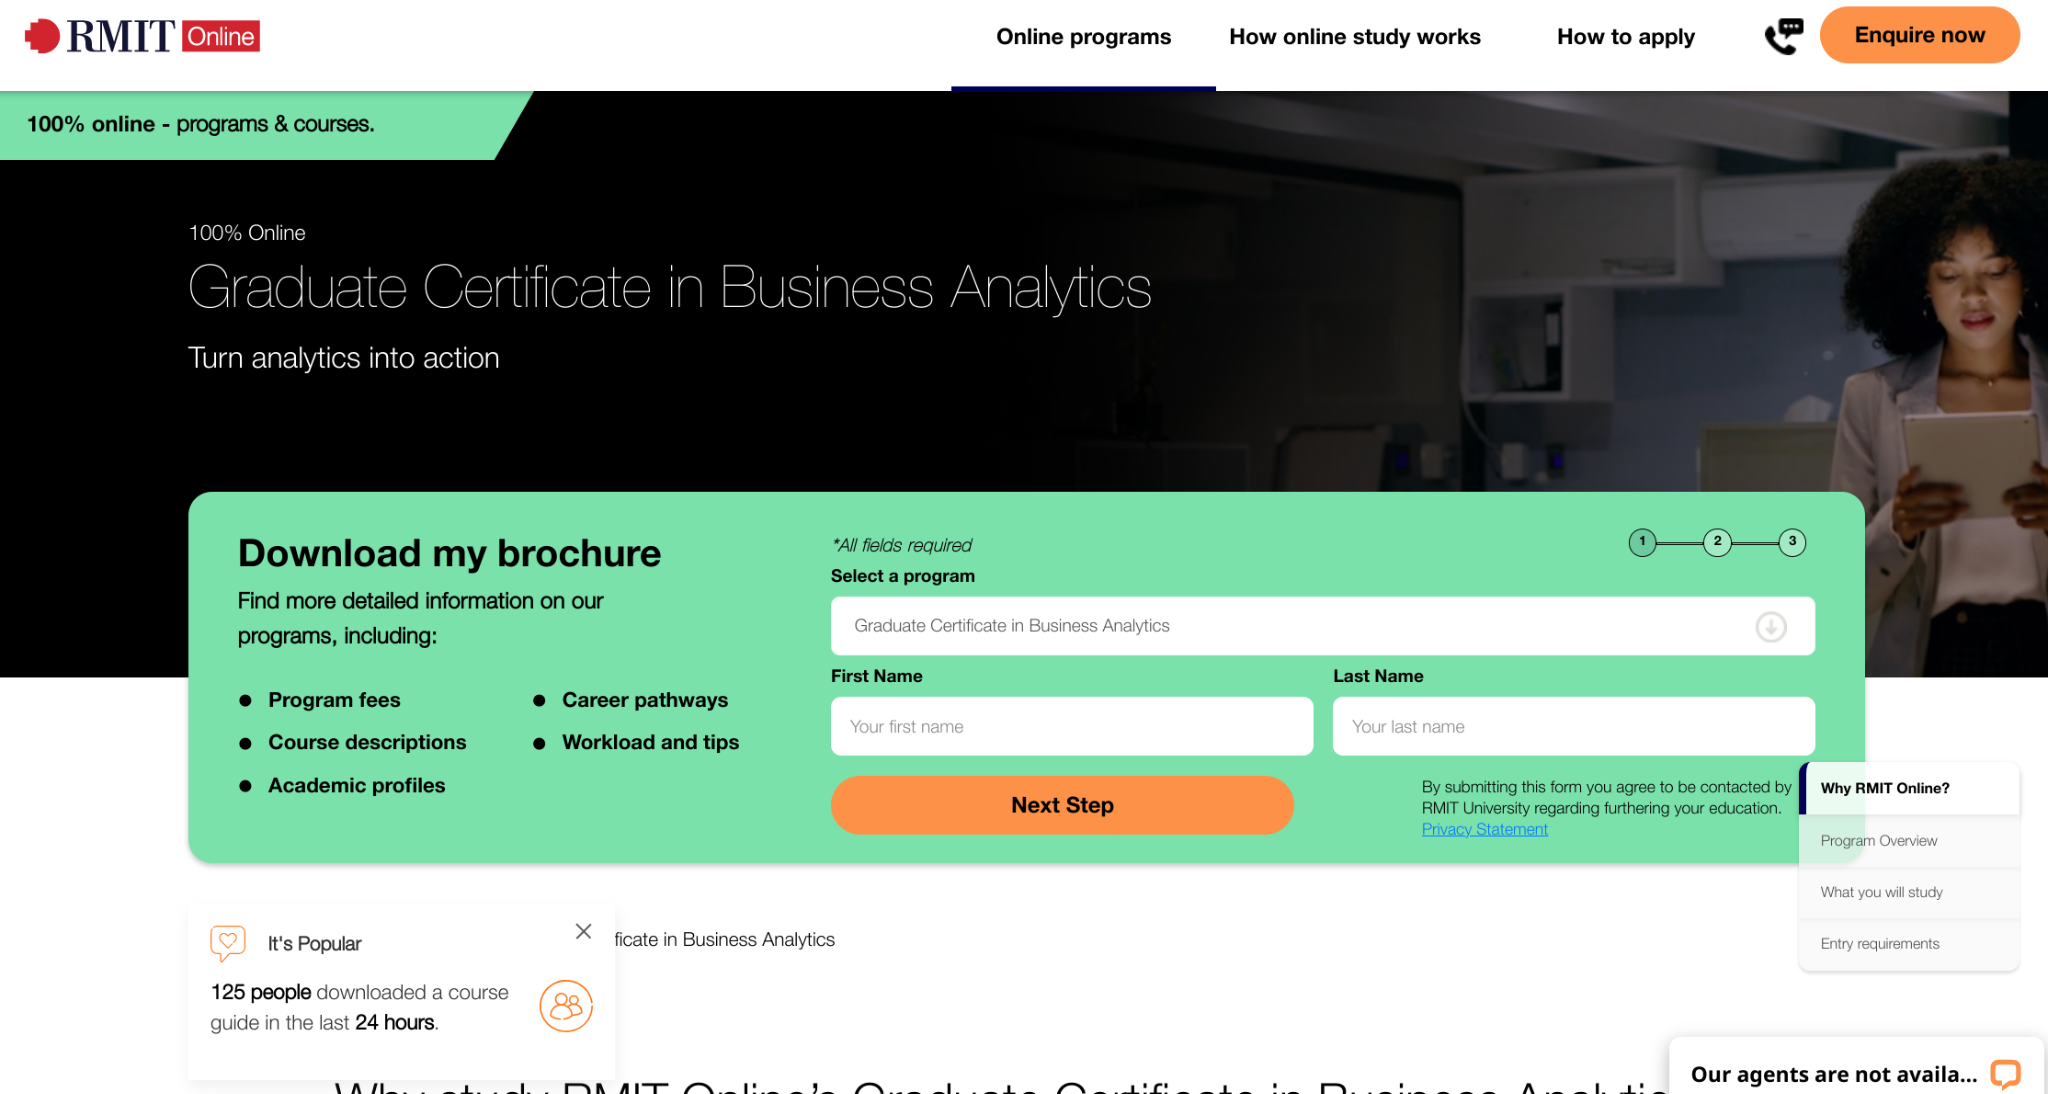Click the group/community icon in popup

pyautogui.click(x=565, y=1005)
